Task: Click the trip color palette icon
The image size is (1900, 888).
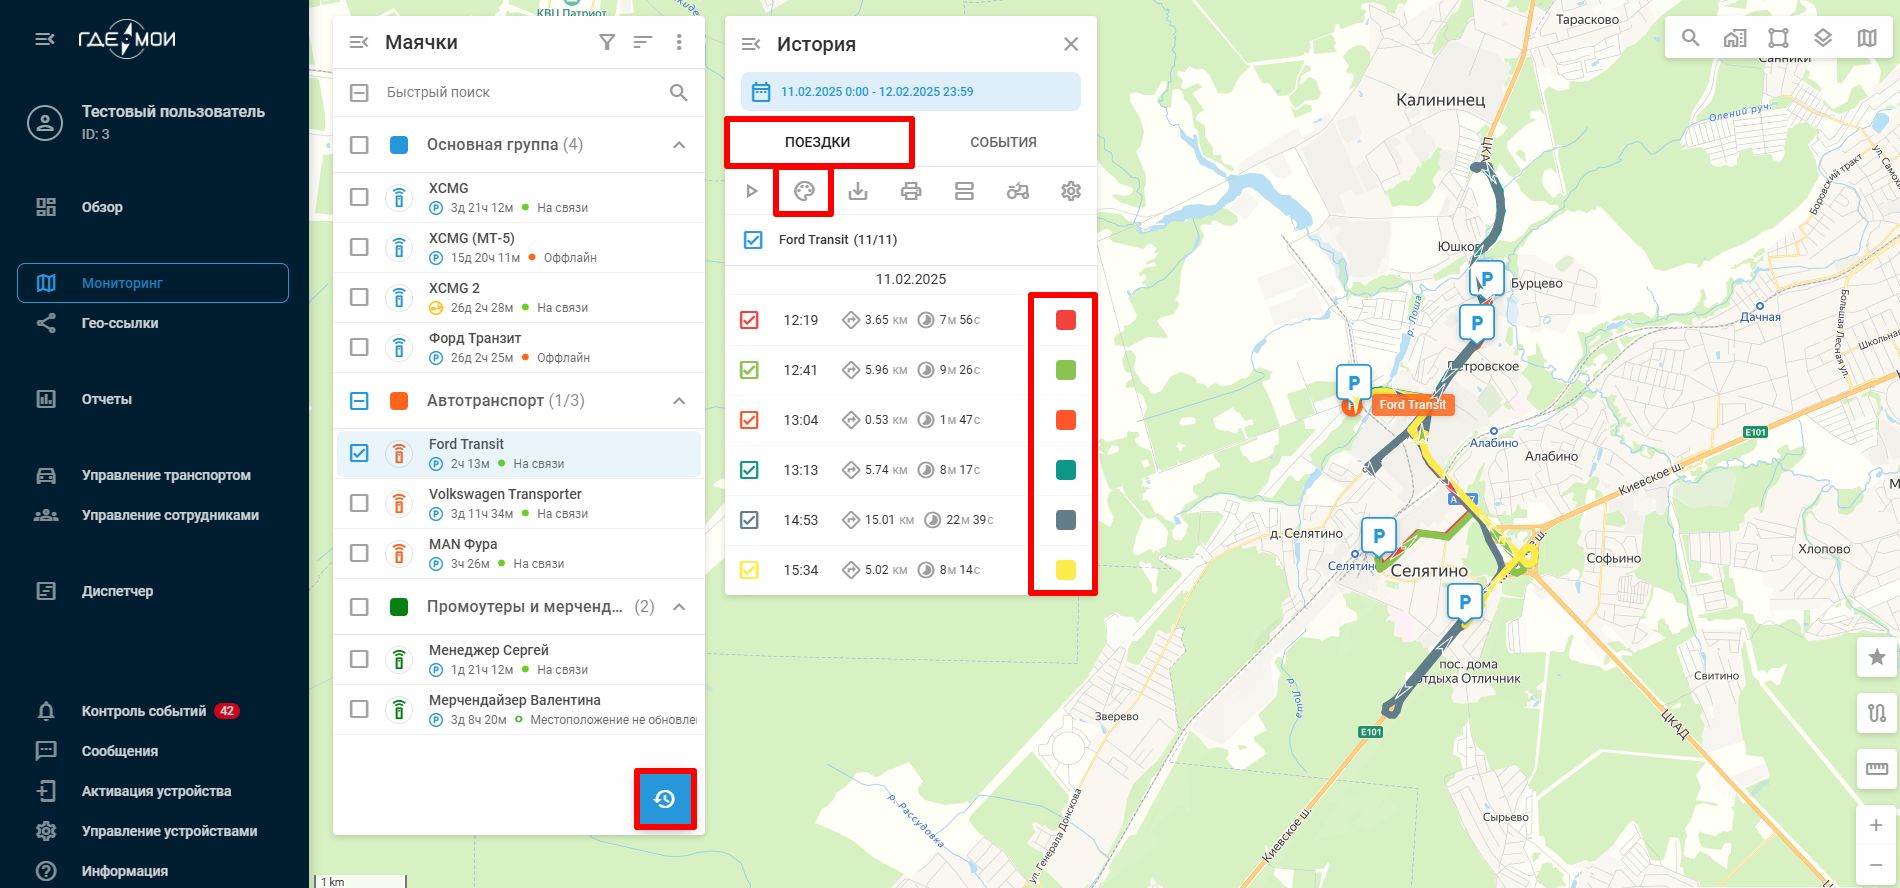Action: (x=804, y=191)
